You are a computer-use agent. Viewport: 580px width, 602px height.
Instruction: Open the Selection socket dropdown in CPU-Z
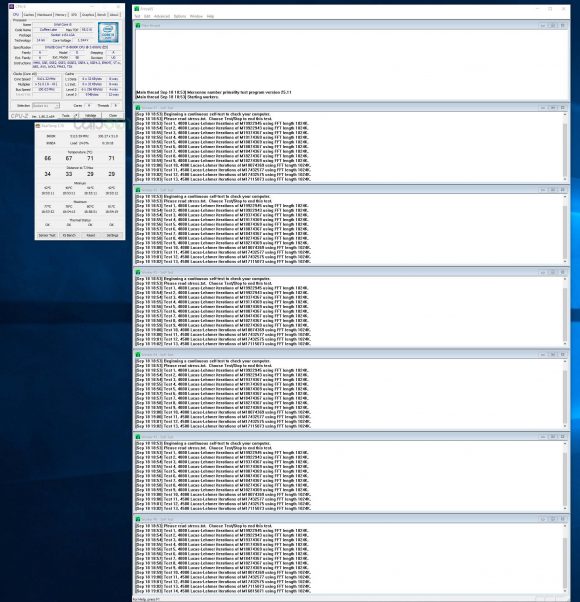click(x=46, y=106)
